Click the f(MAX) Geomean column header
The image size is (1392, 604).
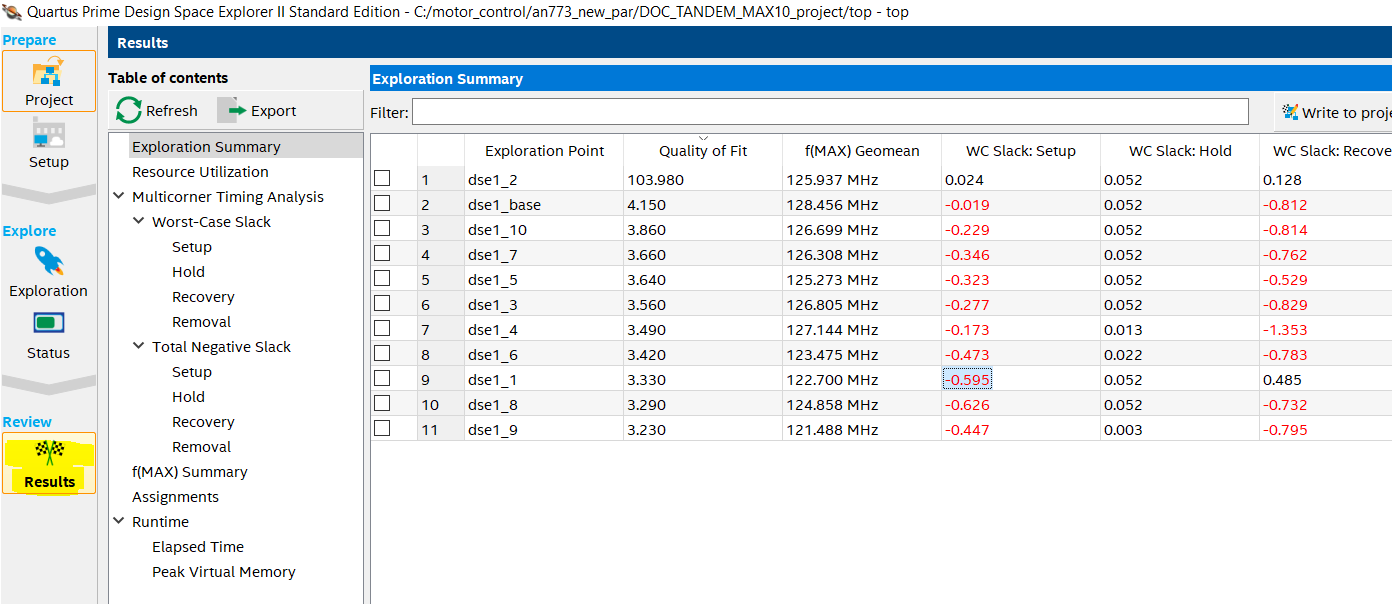pos(861,151)
